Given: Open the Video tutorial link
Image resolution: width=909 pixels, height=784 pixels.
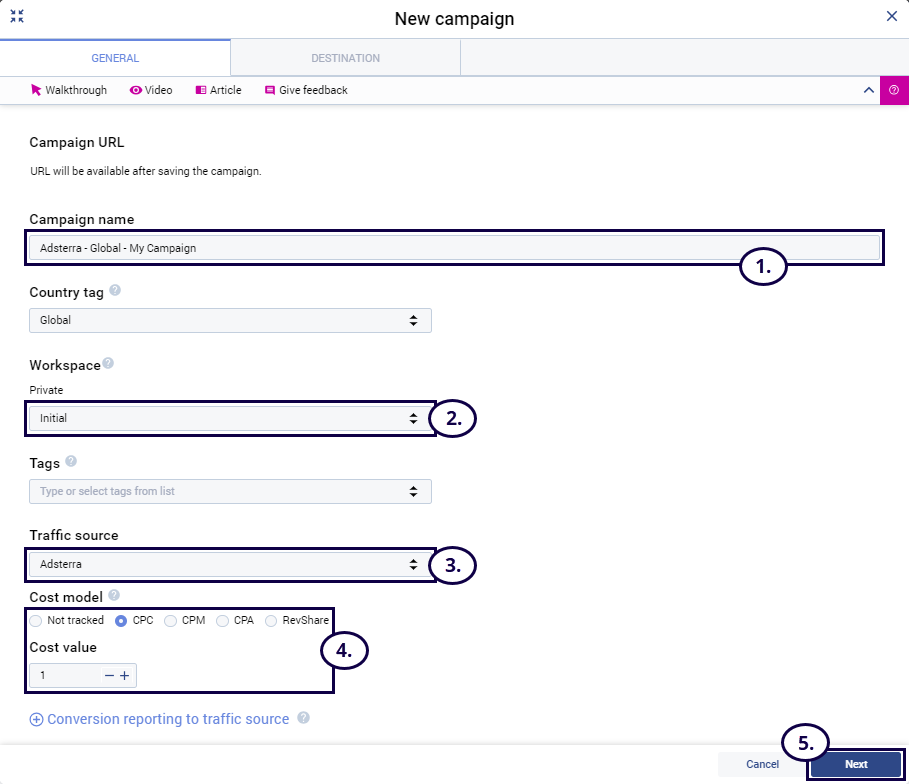Looking at the screenshot, I should (x=151, y=90).
